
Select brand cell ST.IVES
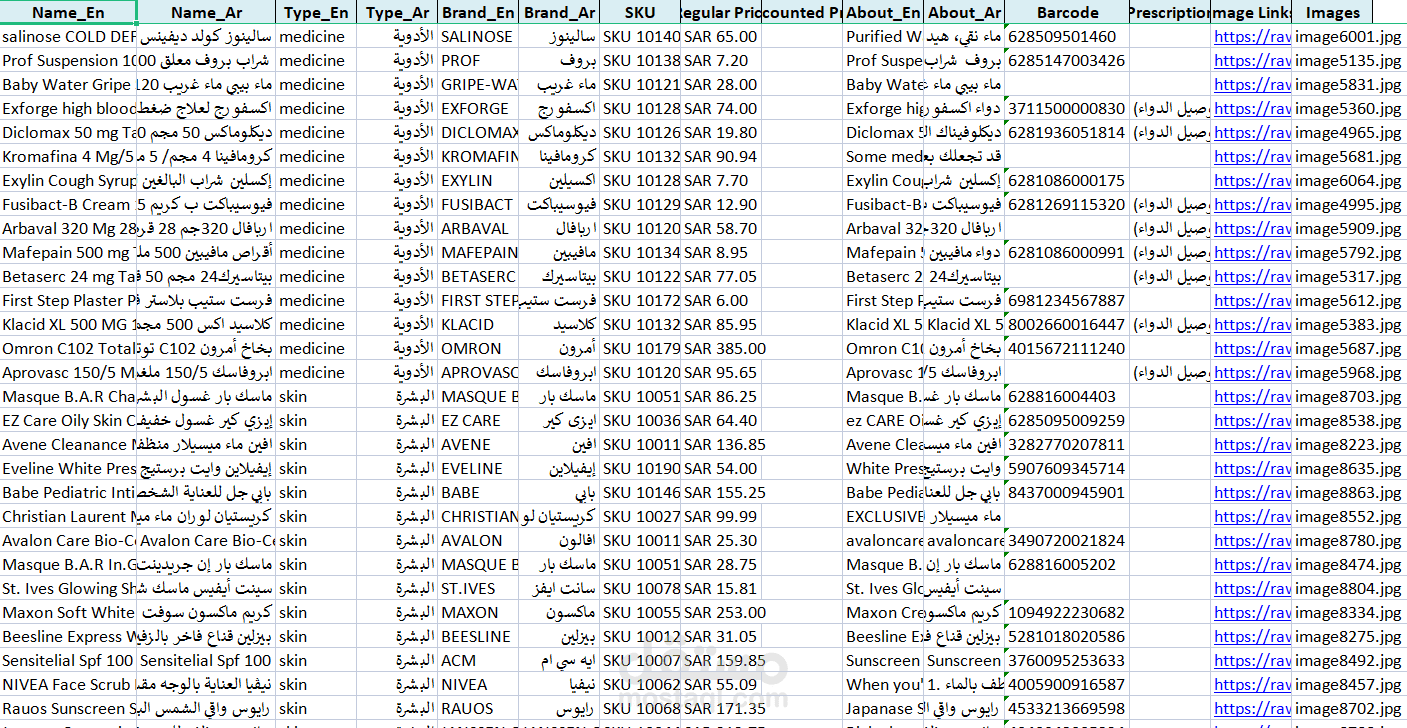click(x=478, y=589)
